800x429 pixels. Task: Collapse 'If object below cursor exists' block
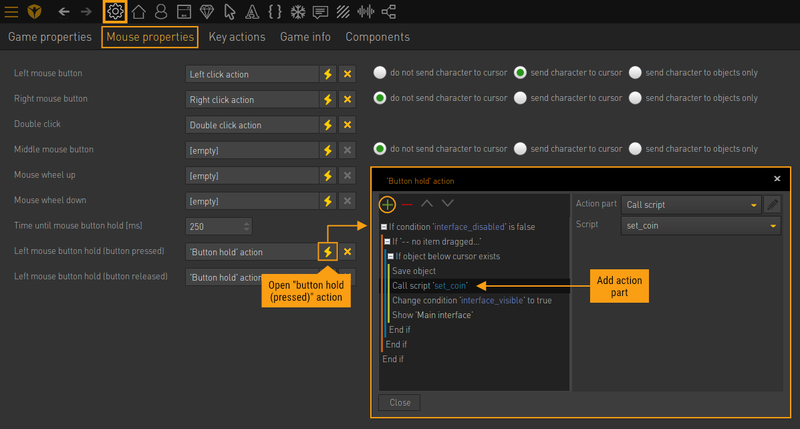pyautogui.click(x=390, y=257)
